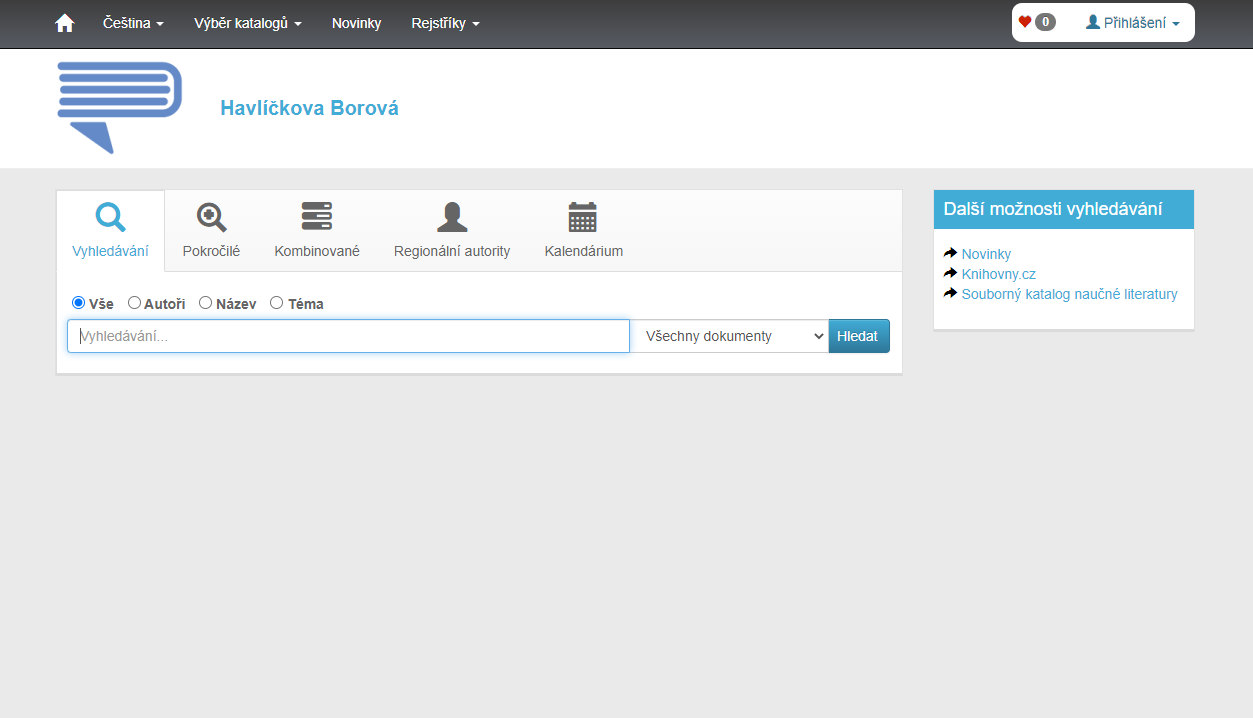
Task: Open the Rejstříky menu
Action: 445,23
